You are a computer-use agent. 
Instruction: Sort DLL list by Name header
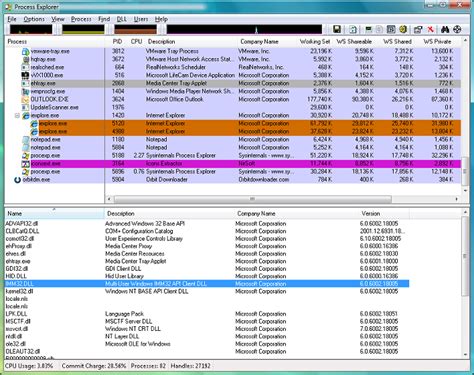[x=54, y=213]
